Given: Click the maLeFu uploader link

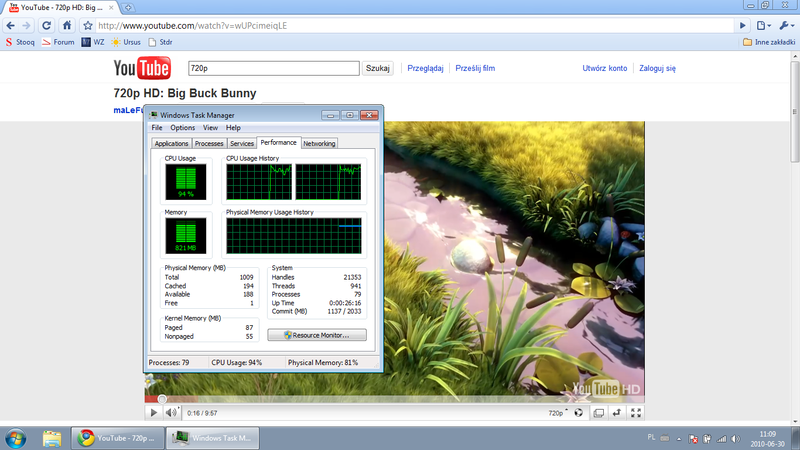Looking at the screenshot, I should click(129, 110).
